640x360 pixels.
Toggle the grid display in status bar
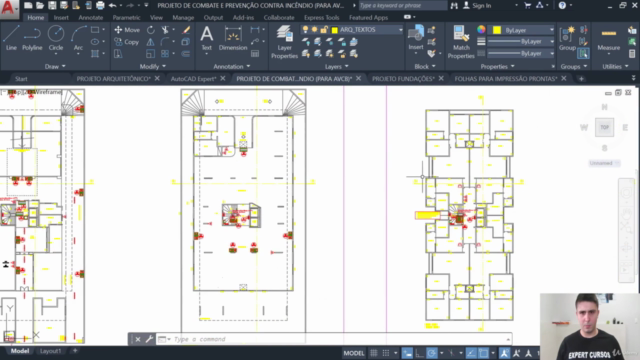pos(373,353)
